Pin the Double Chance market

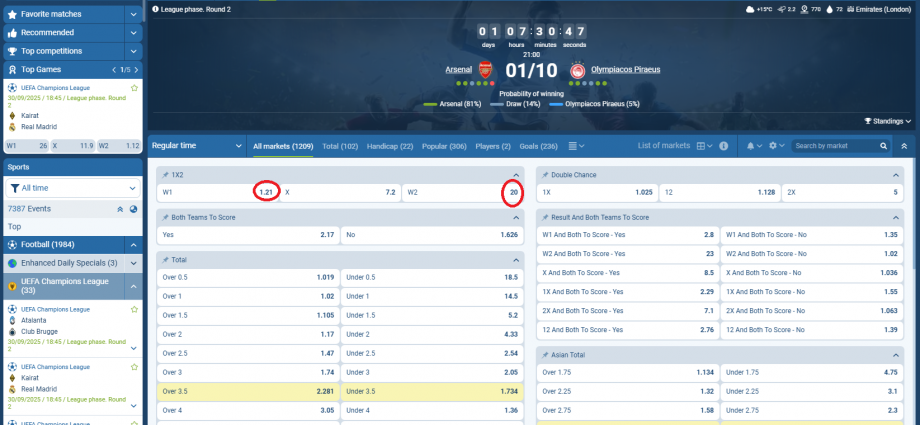[x=546, y=175]
